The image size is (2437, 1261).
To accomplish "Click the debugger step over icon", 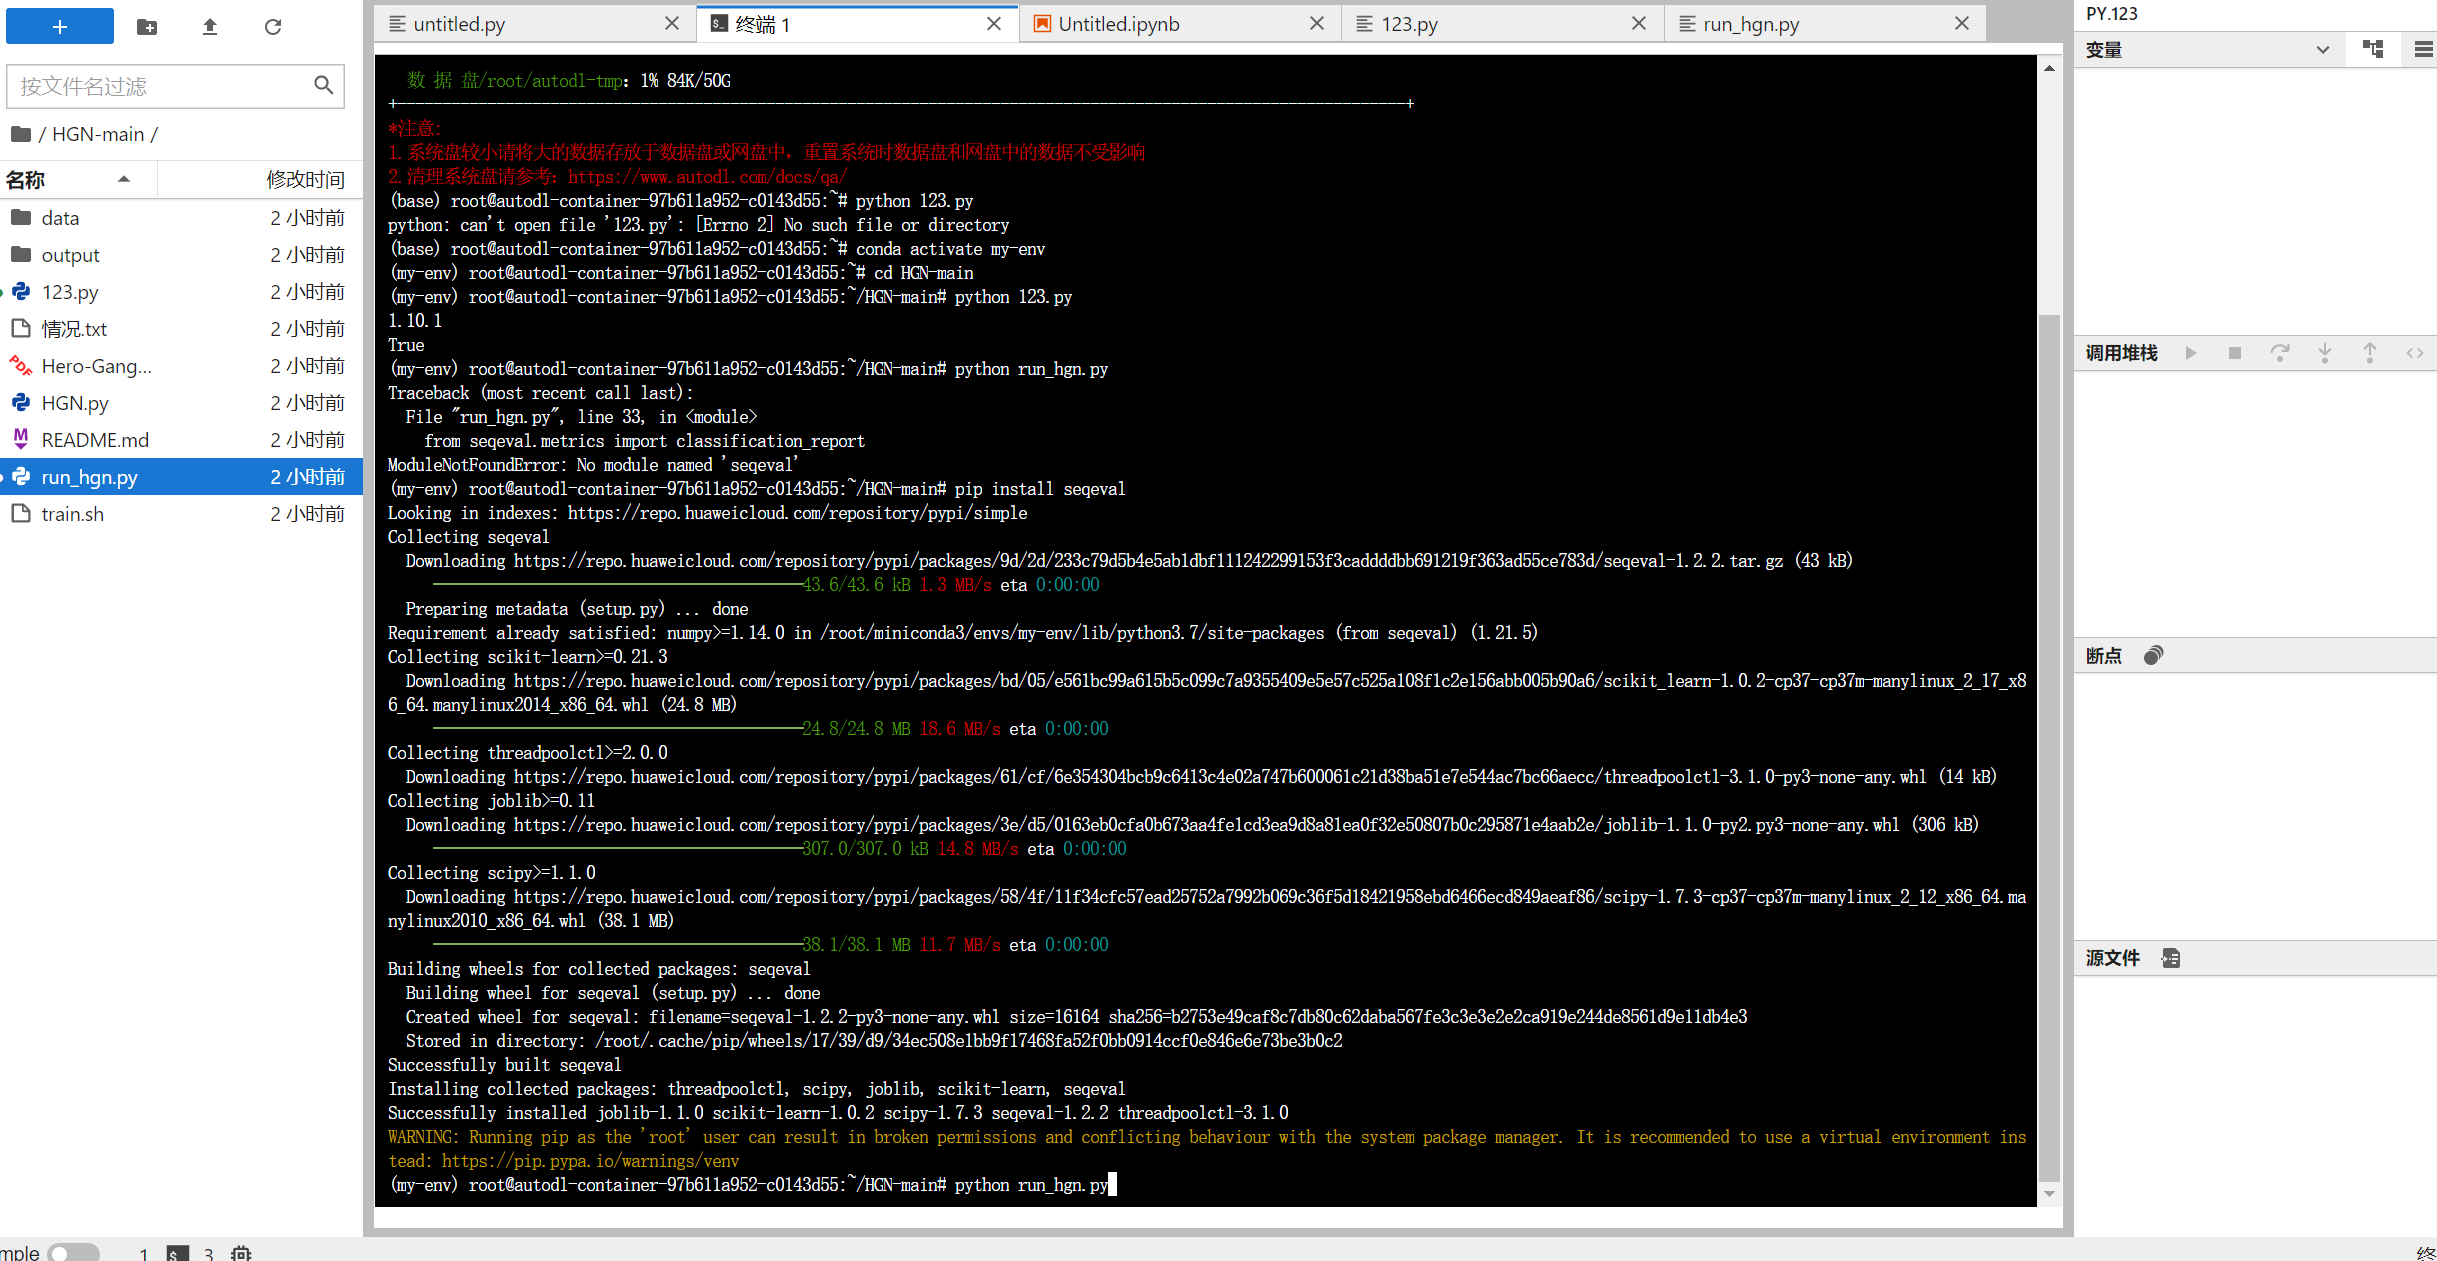I will [2279, 353].
